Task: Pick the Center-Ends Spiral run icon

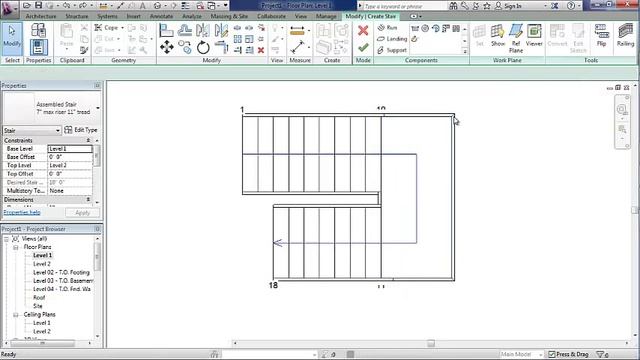Action: pos(436,28)
